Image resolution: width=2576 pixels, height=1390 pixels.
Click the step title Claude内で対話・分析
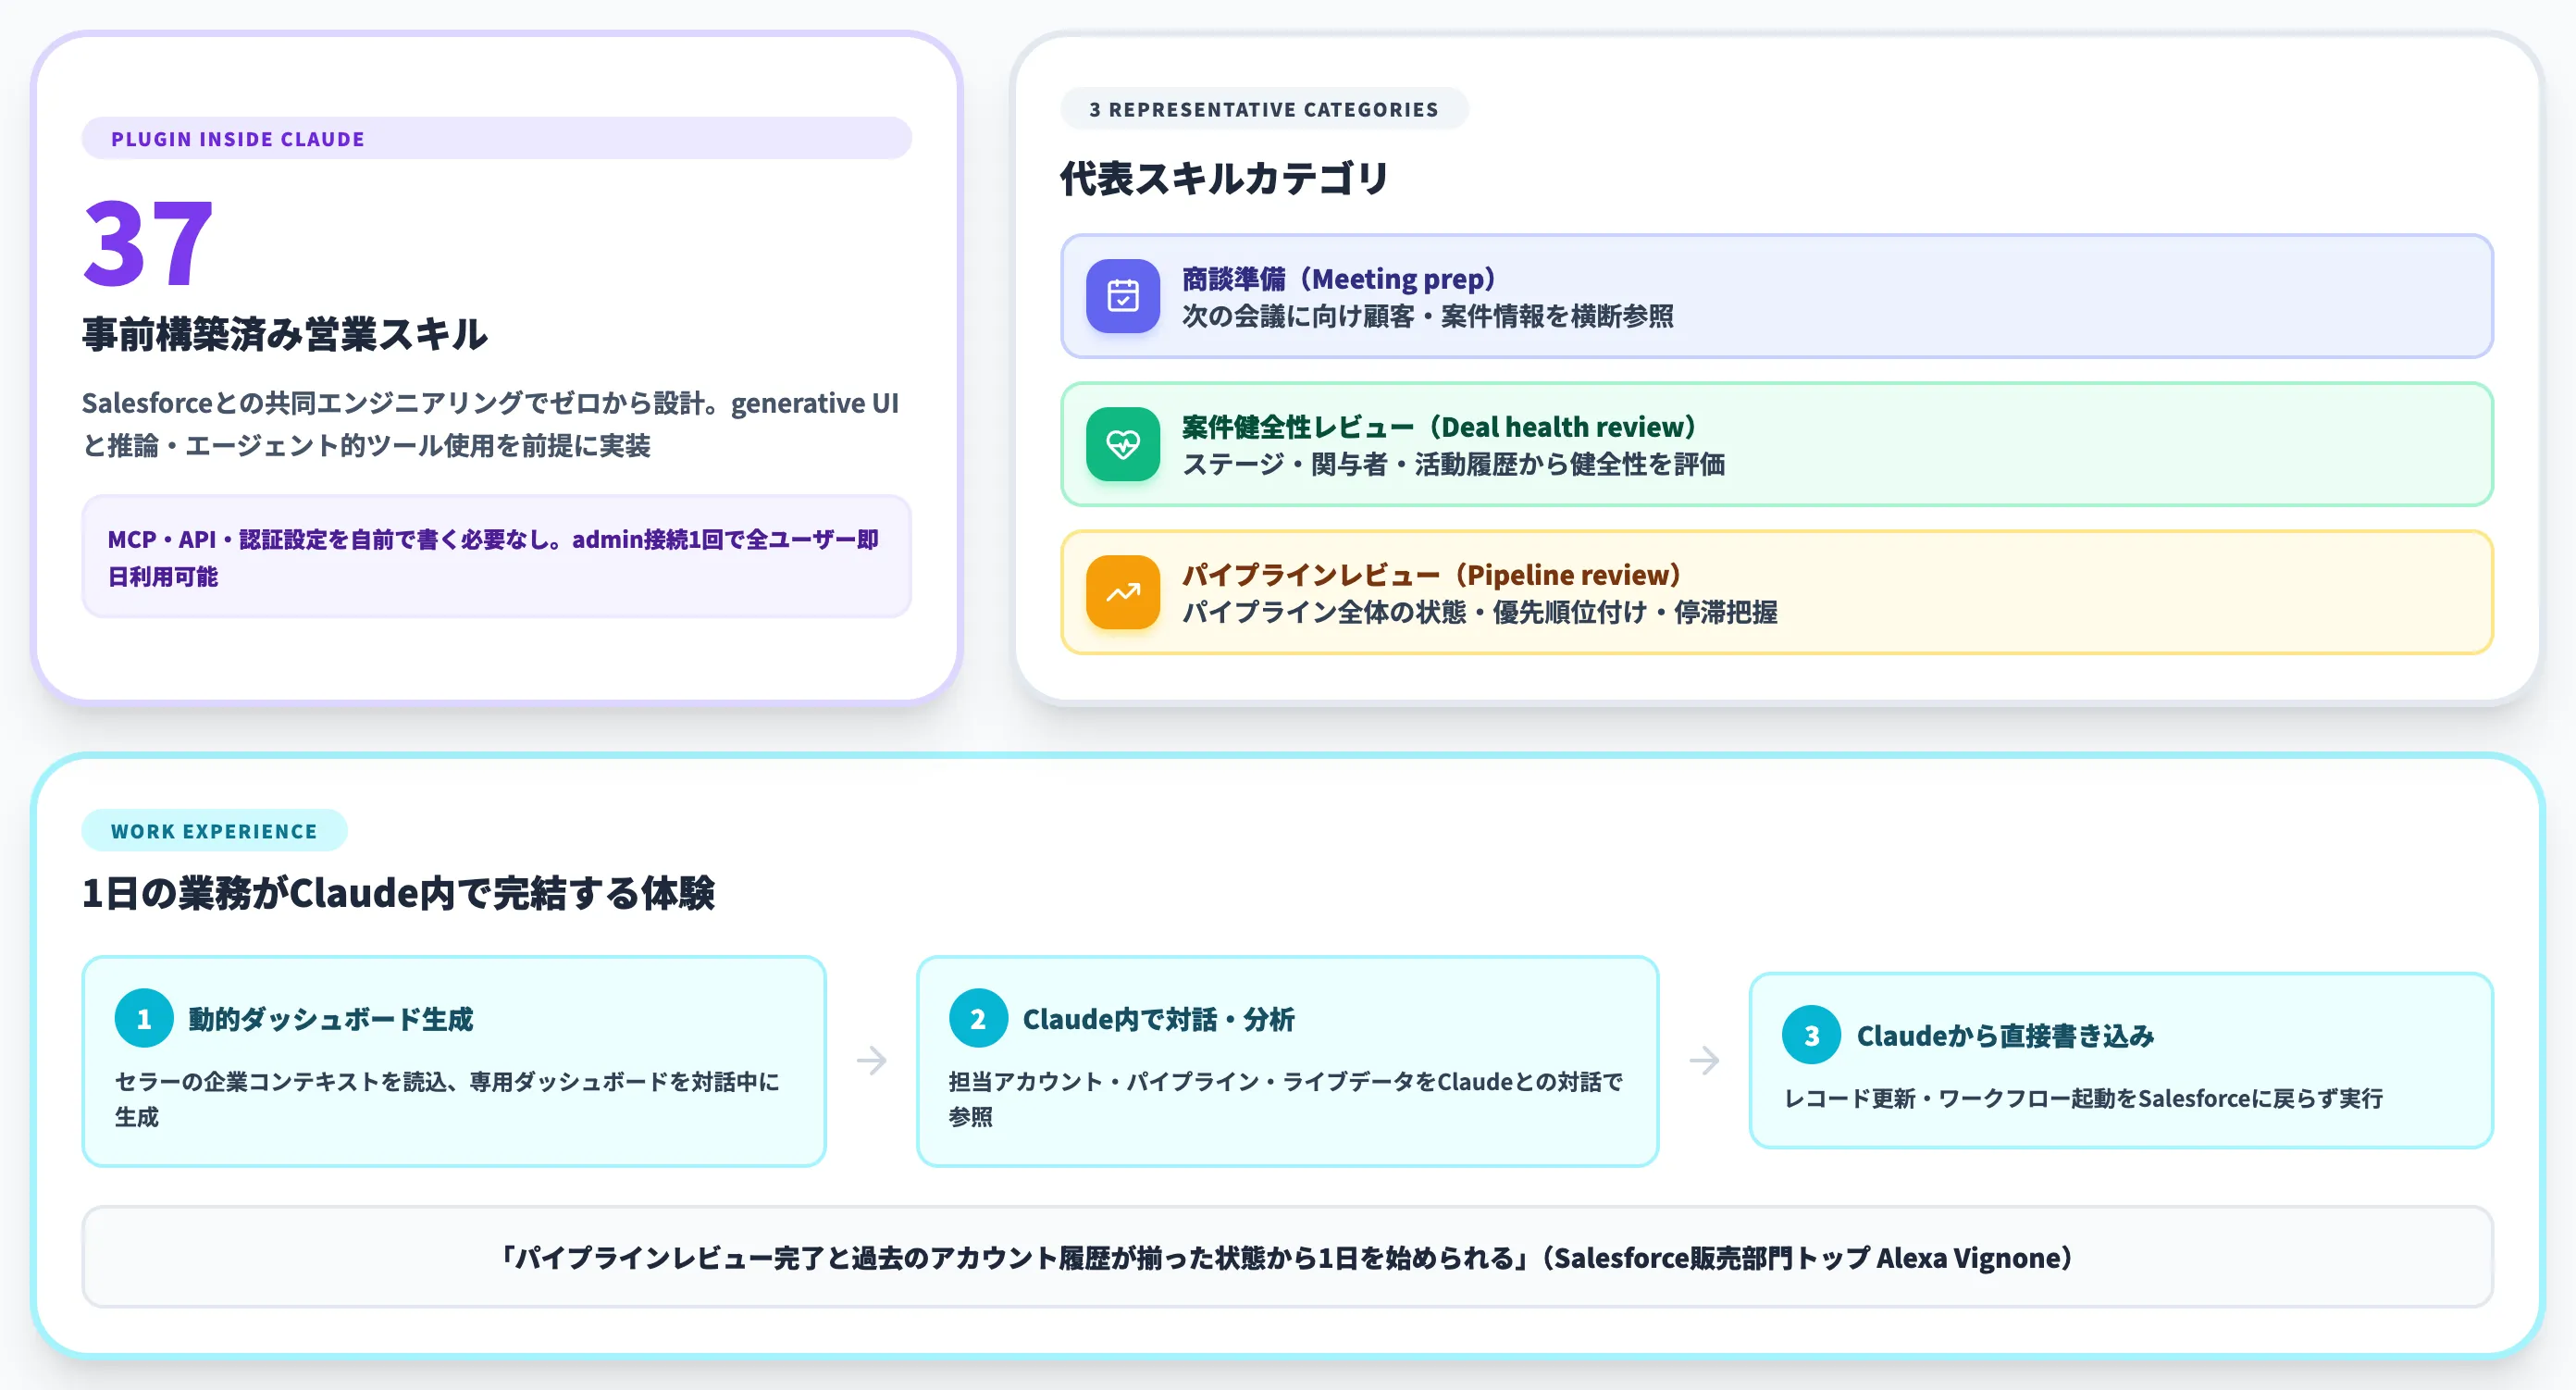[1158, 1019]
